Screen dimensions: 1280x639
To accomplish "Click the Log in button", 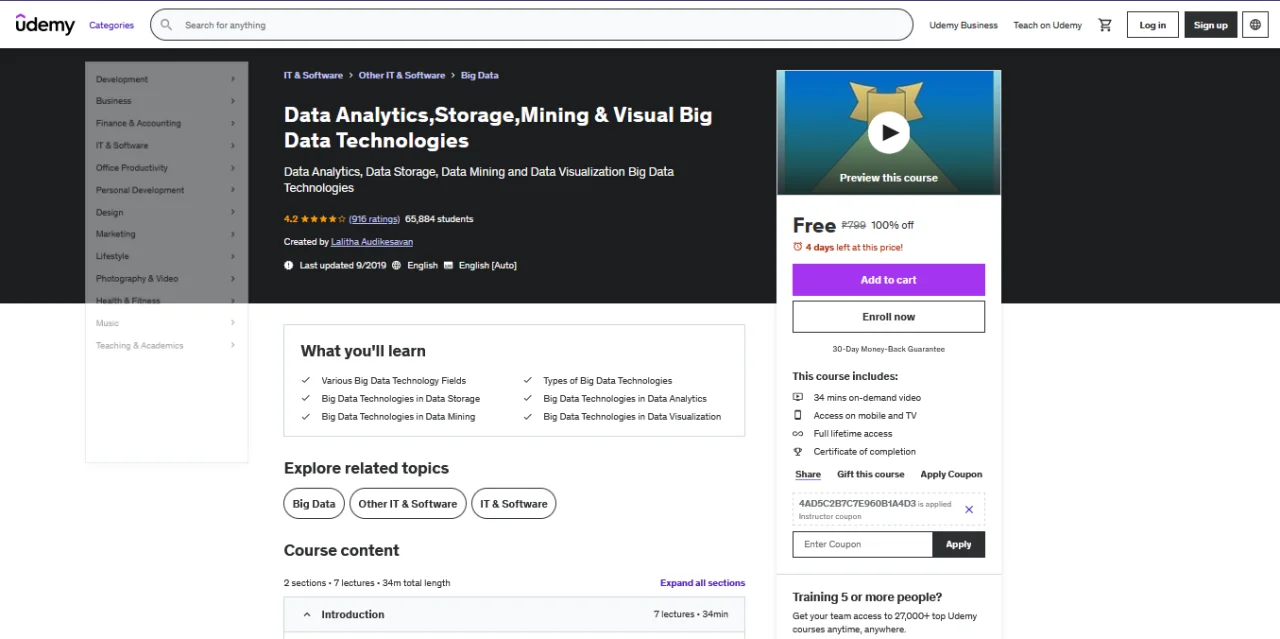I will 1152,25.
